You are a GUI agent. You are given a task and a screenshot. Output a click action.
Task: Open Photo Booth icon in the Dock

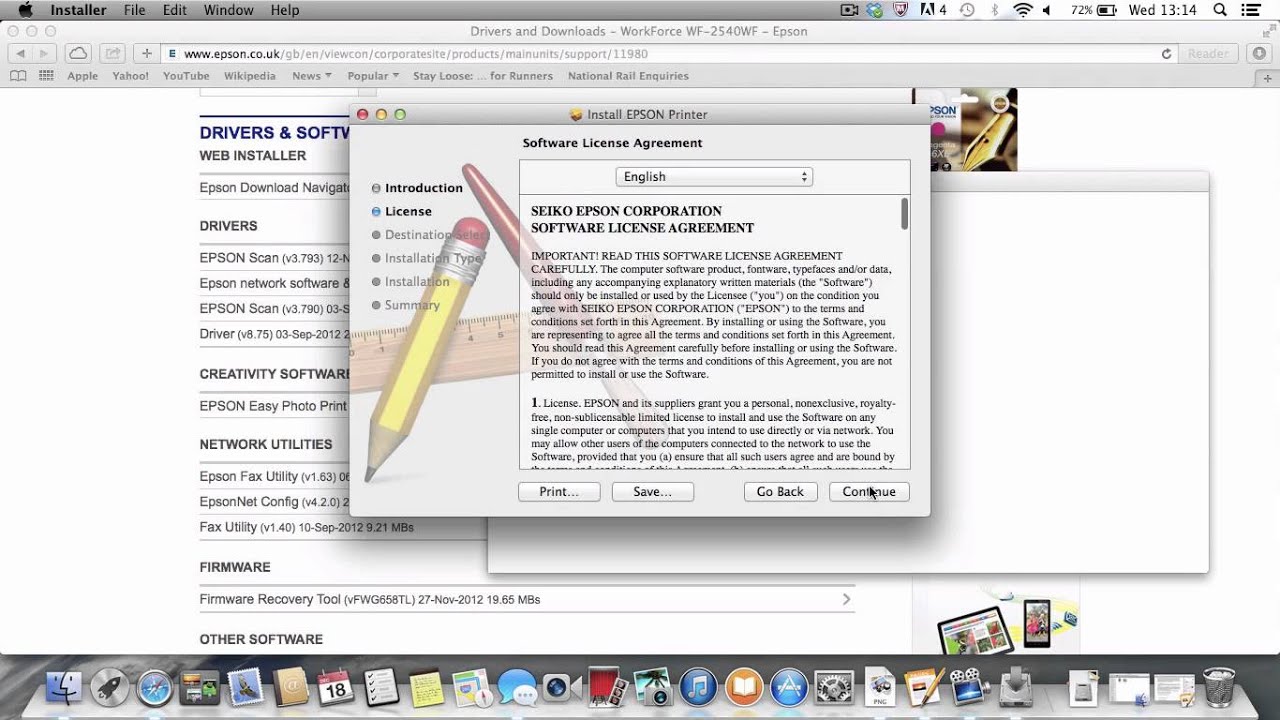(x=607, y=687)
